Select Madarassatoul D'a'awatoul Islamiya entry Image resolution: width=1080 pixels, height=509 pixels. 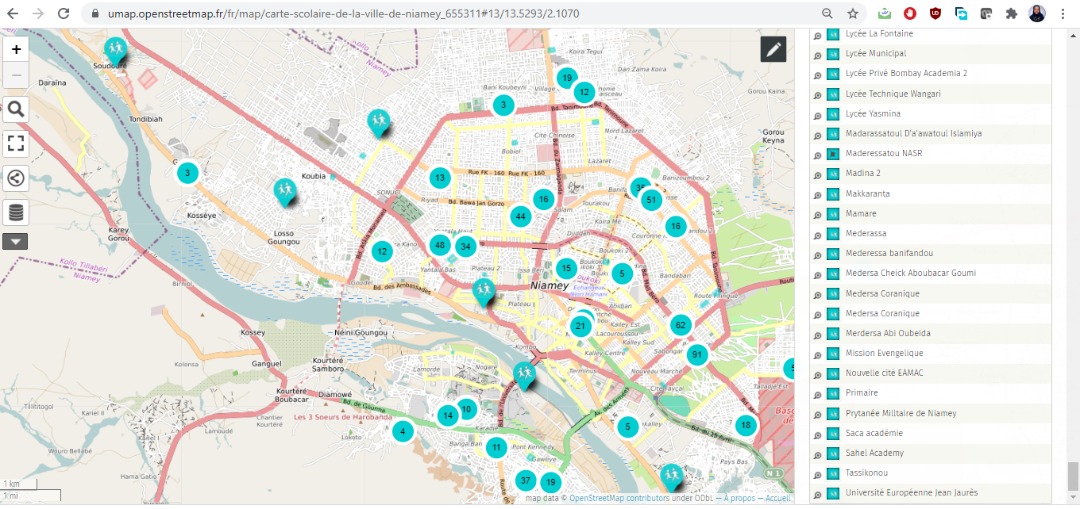(913, 134)
